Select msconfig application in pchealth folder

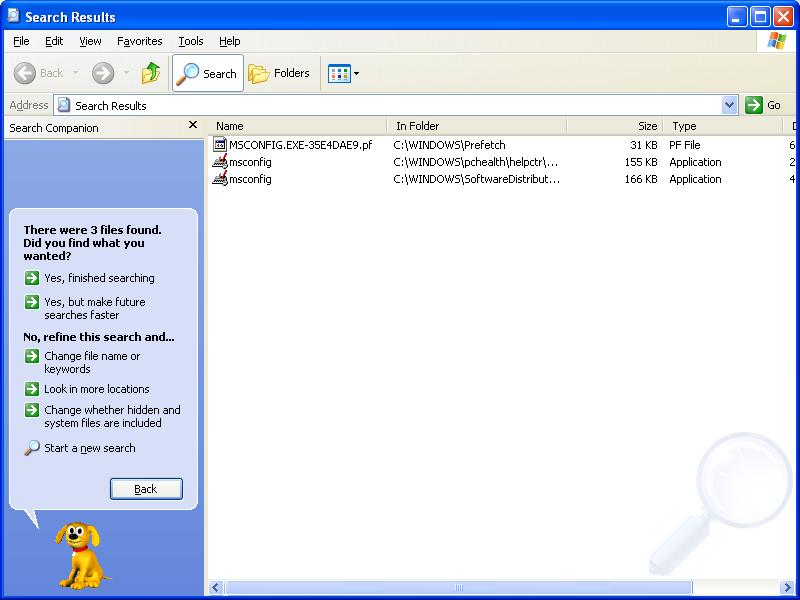(x=249, y=162)
